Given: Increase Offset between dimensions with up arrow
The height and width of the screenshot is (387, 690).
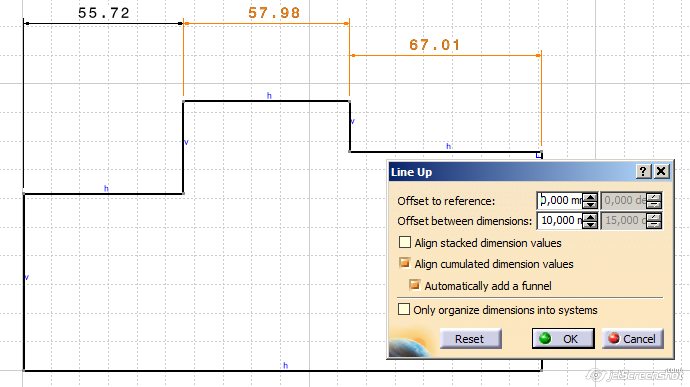Looking at the screenshot, I should [590, 217].
